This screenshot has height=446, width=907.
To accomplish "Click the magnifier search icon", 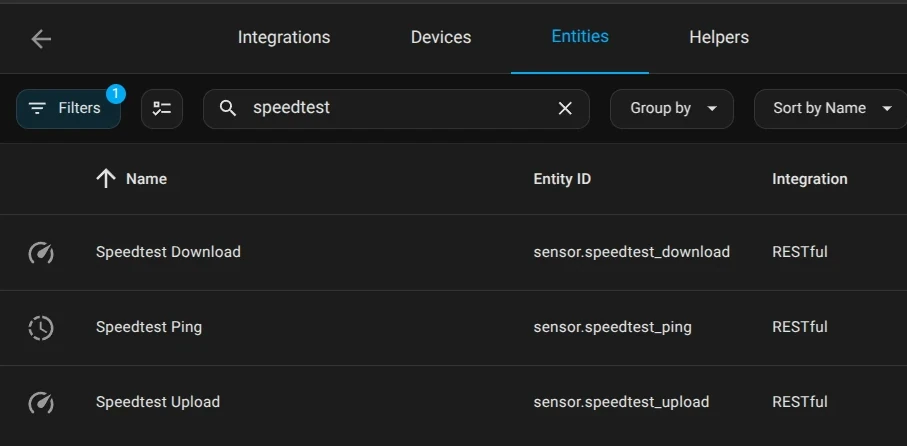I will (229, 109).
